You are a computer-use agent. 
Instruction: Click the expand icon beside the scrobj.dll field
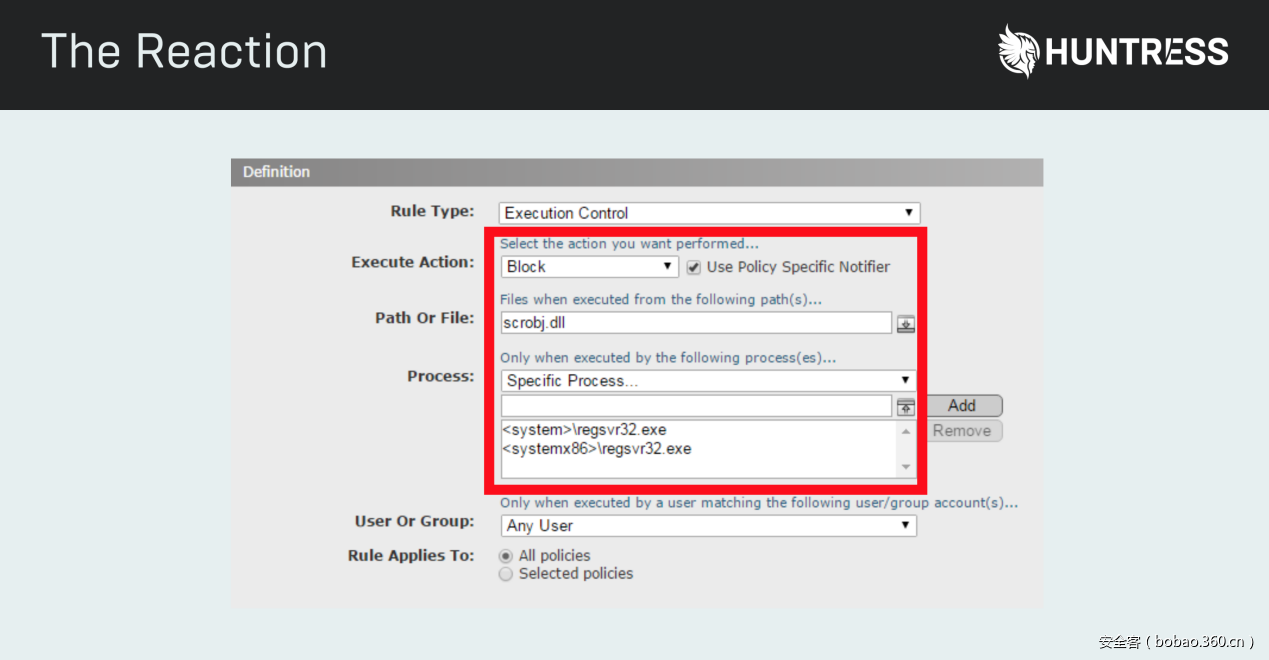[x=905, y=324]
